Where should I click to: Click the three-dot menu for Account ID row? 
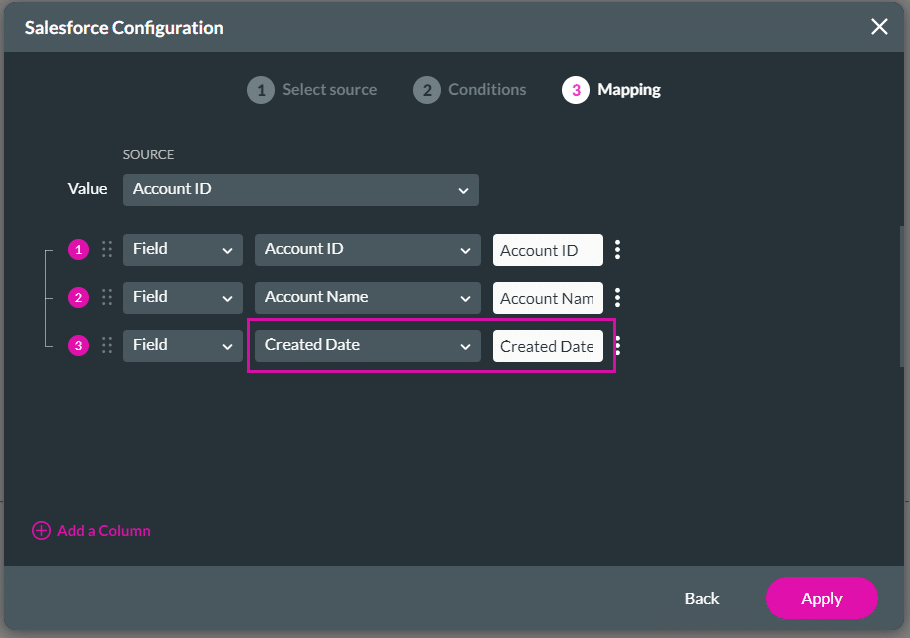[x=618, y=250]
